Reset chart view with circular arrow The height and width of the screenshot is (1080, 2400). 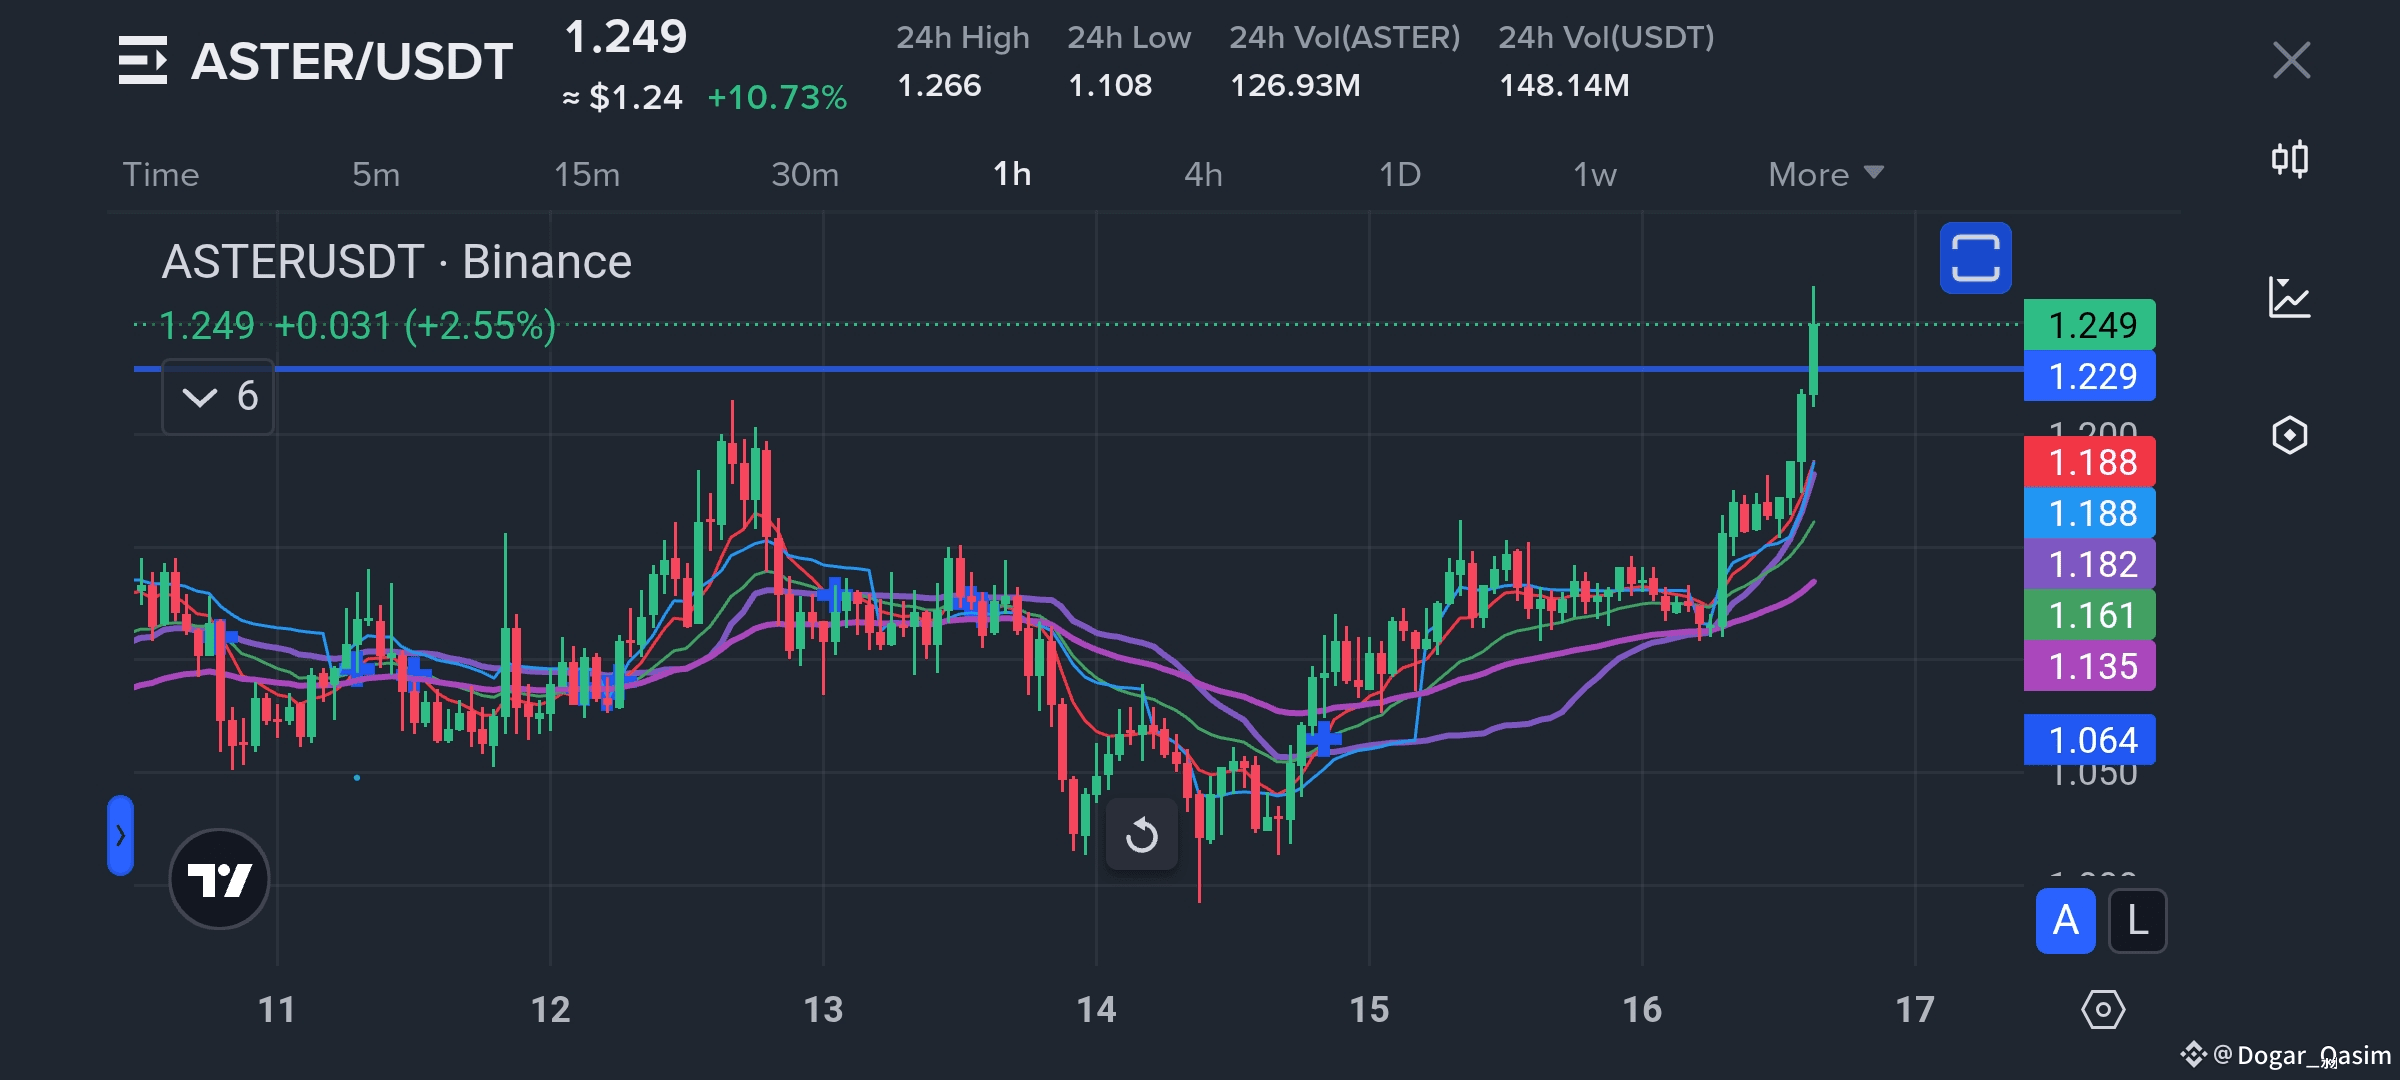tap(1141, 835)
